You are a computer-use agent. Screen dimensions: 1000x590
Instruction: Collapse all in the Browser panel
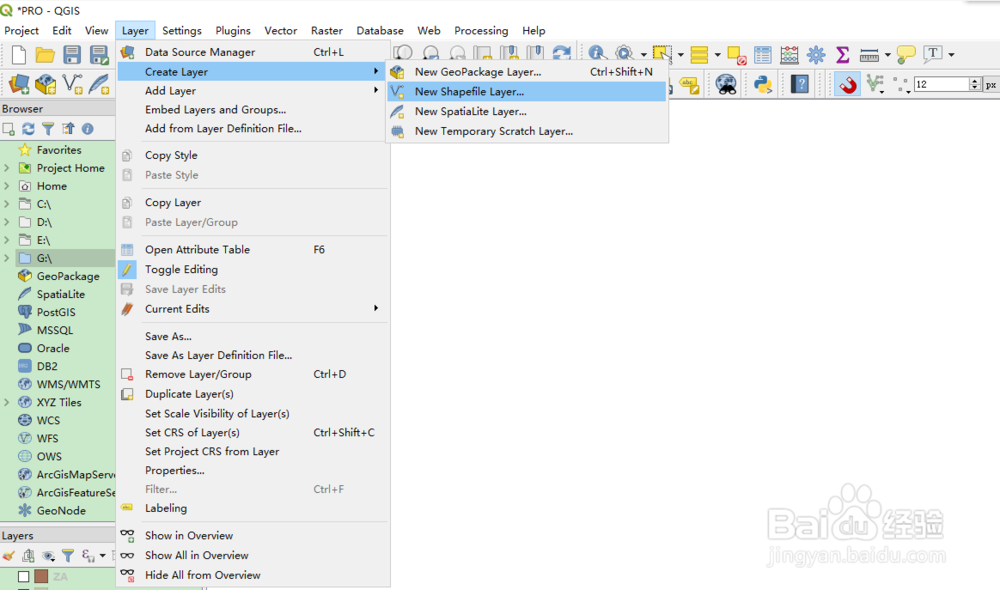(x=68, y=129)
